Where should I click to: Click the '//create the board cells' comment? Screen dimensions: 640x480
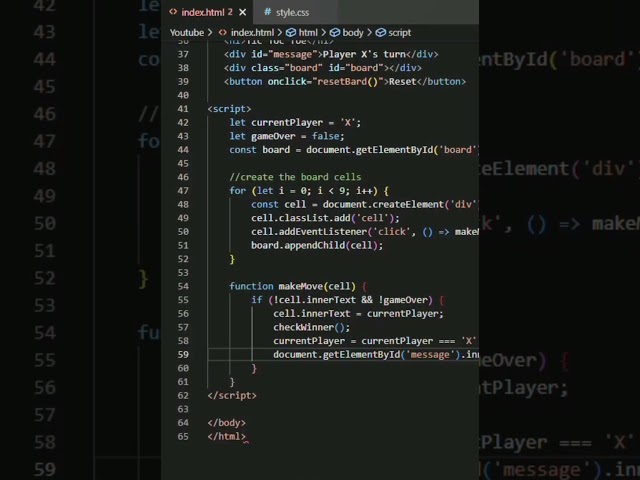pos(295,177)
